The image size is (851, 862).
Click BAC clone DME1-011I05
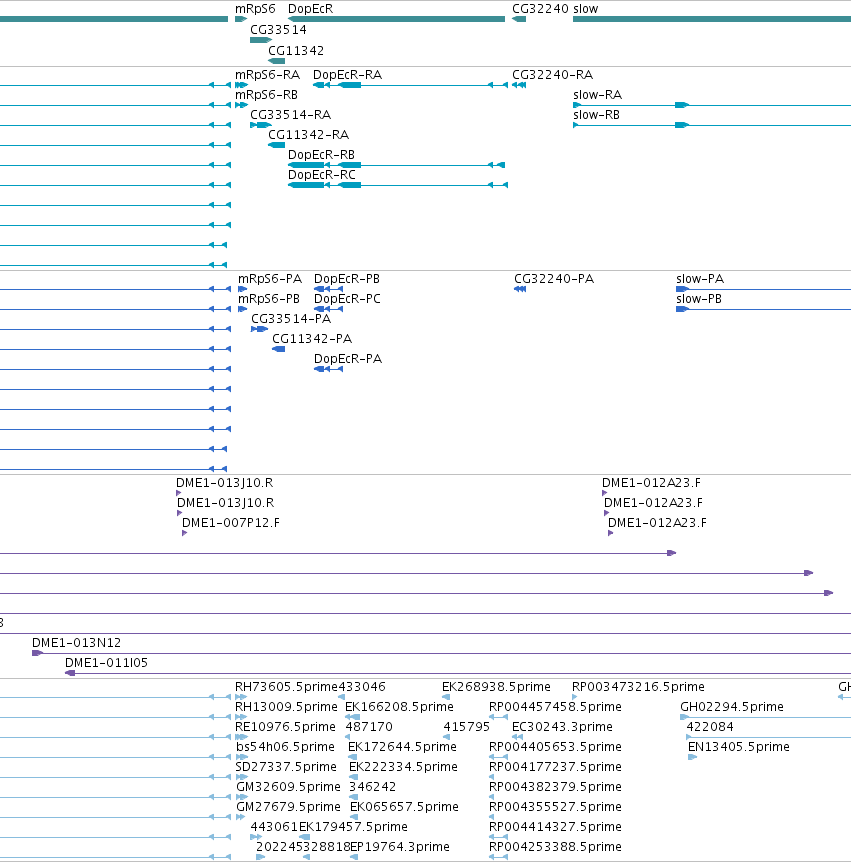(106, 662)
